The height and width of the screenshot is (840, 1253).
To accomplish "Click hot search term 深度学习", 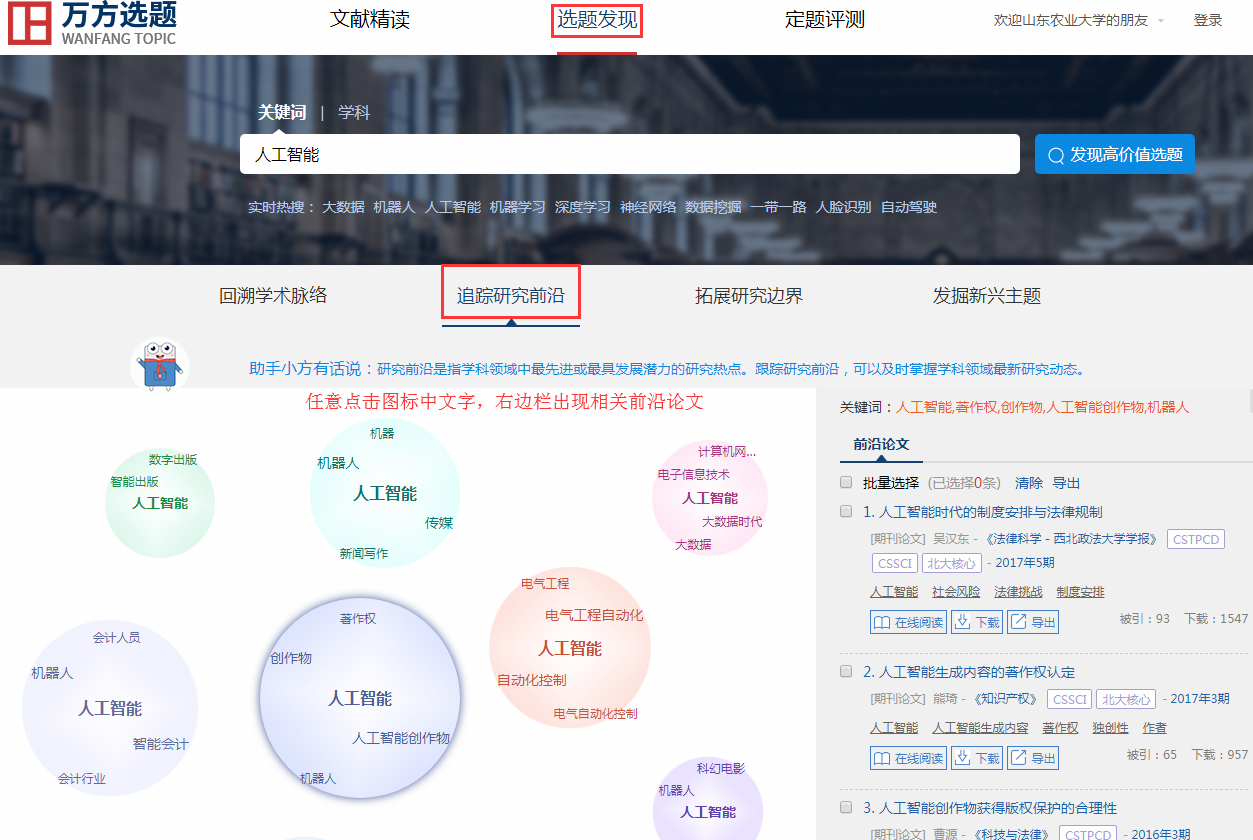I will [582, 207].
